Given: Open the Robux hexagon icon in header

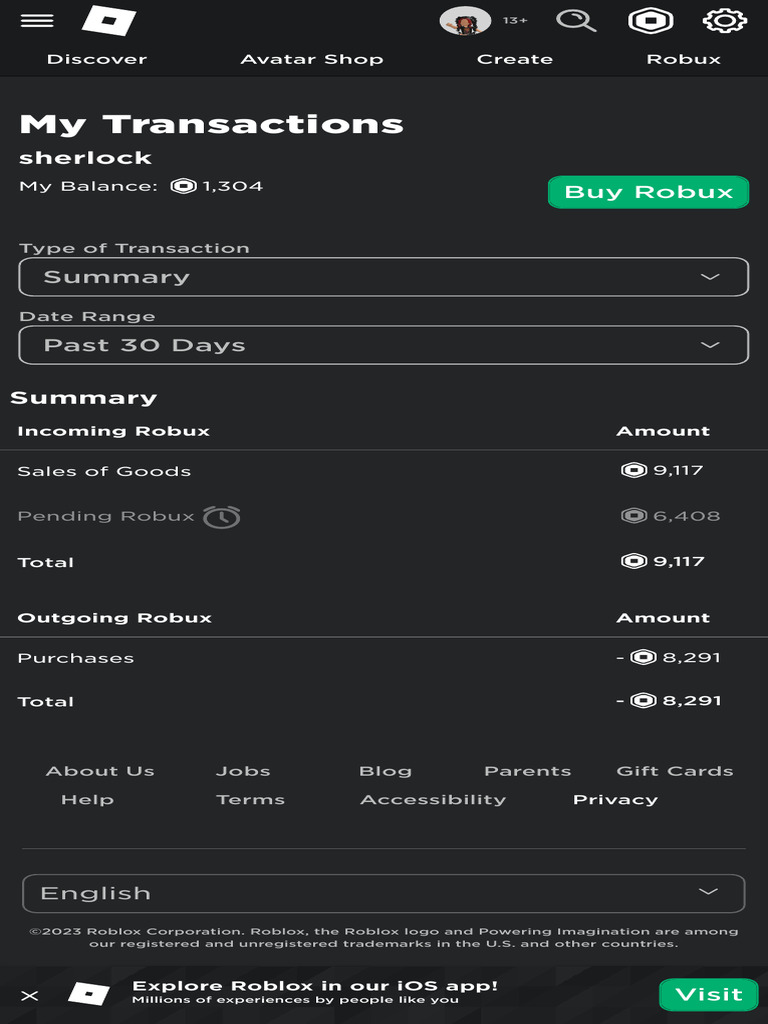Looking at the screenshot, I should [x=650, y=21].
